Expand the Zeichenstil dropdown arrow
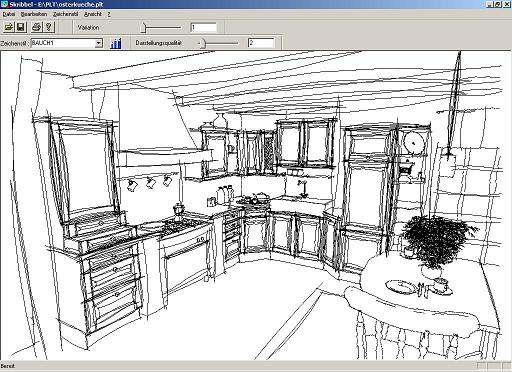The height and width of the screenshot is (372, 512). pos(99,43)
